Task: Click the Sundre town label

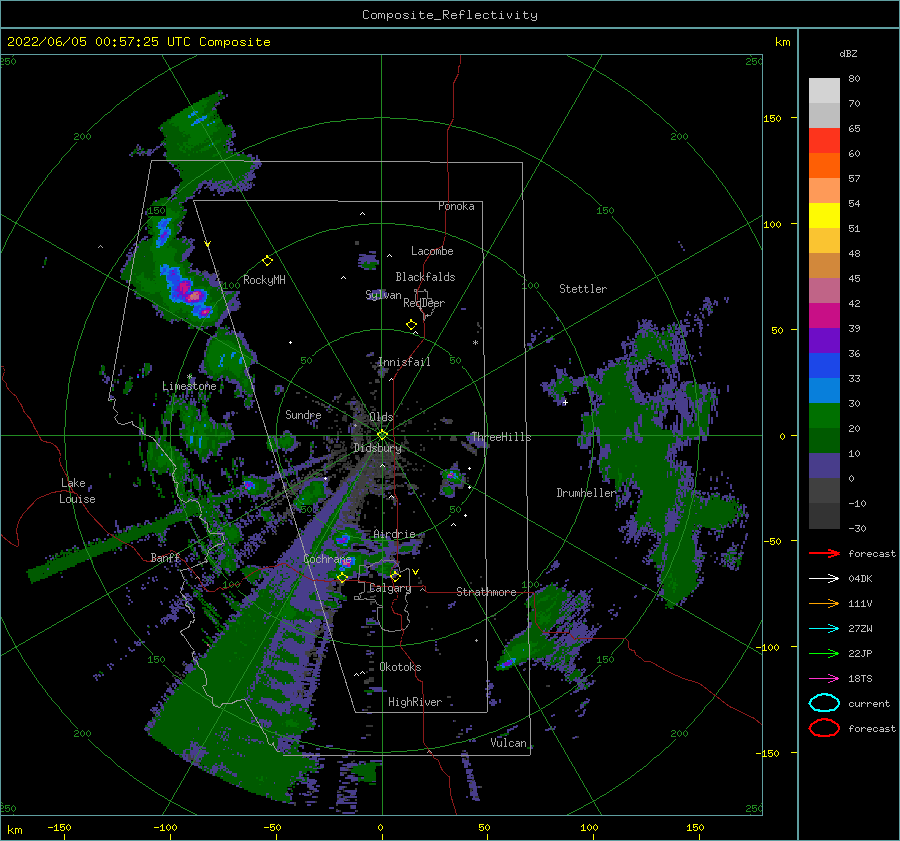Action: coord(303,415)
